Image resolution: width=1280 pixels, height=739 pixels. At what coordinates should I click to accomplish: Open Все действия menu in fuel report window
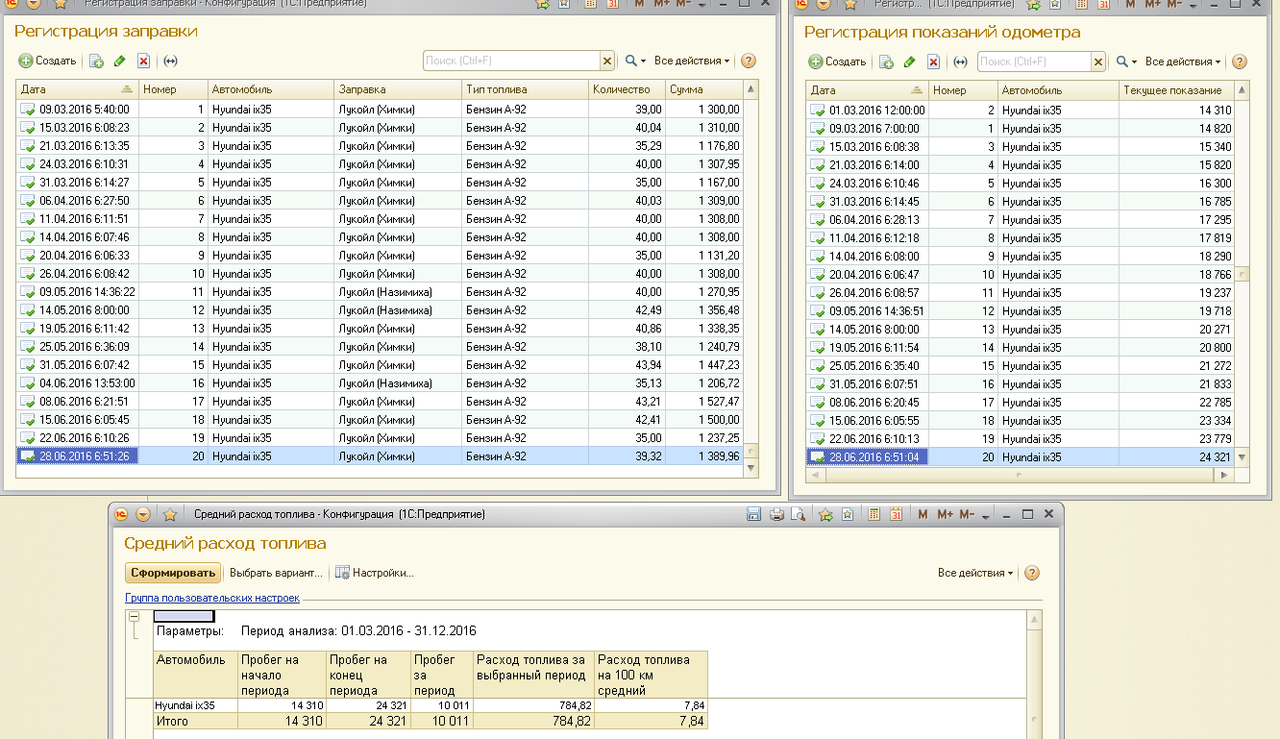point(975,573)
